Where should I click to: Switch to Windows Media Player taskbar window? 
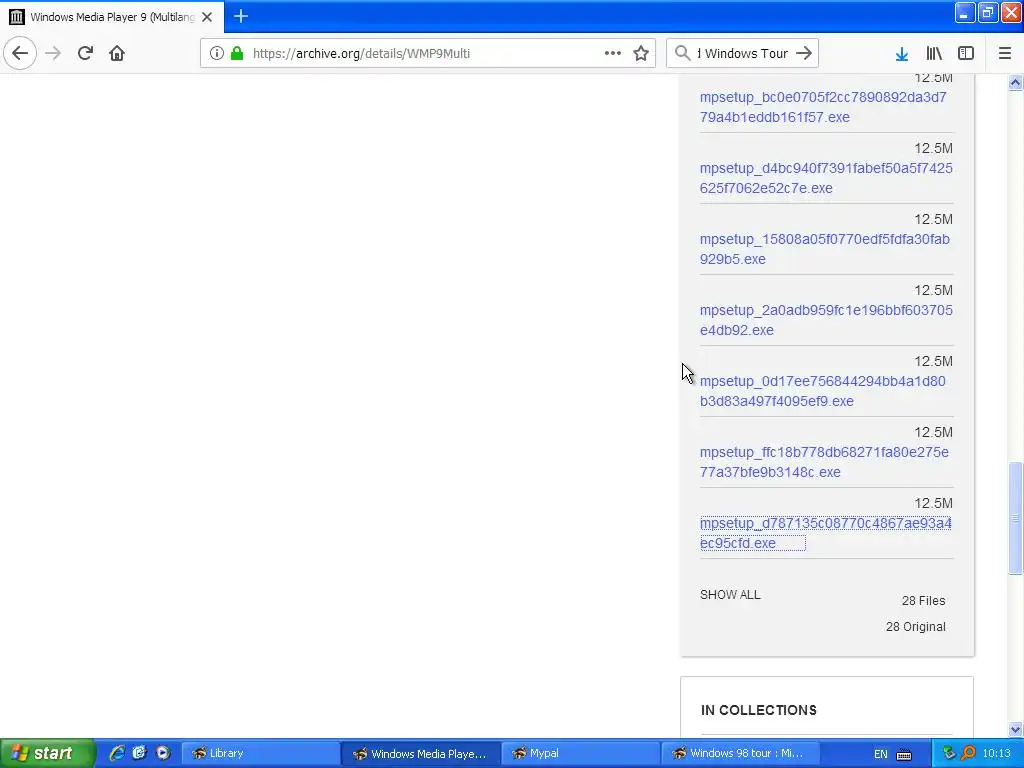click(x=421, y=754)
